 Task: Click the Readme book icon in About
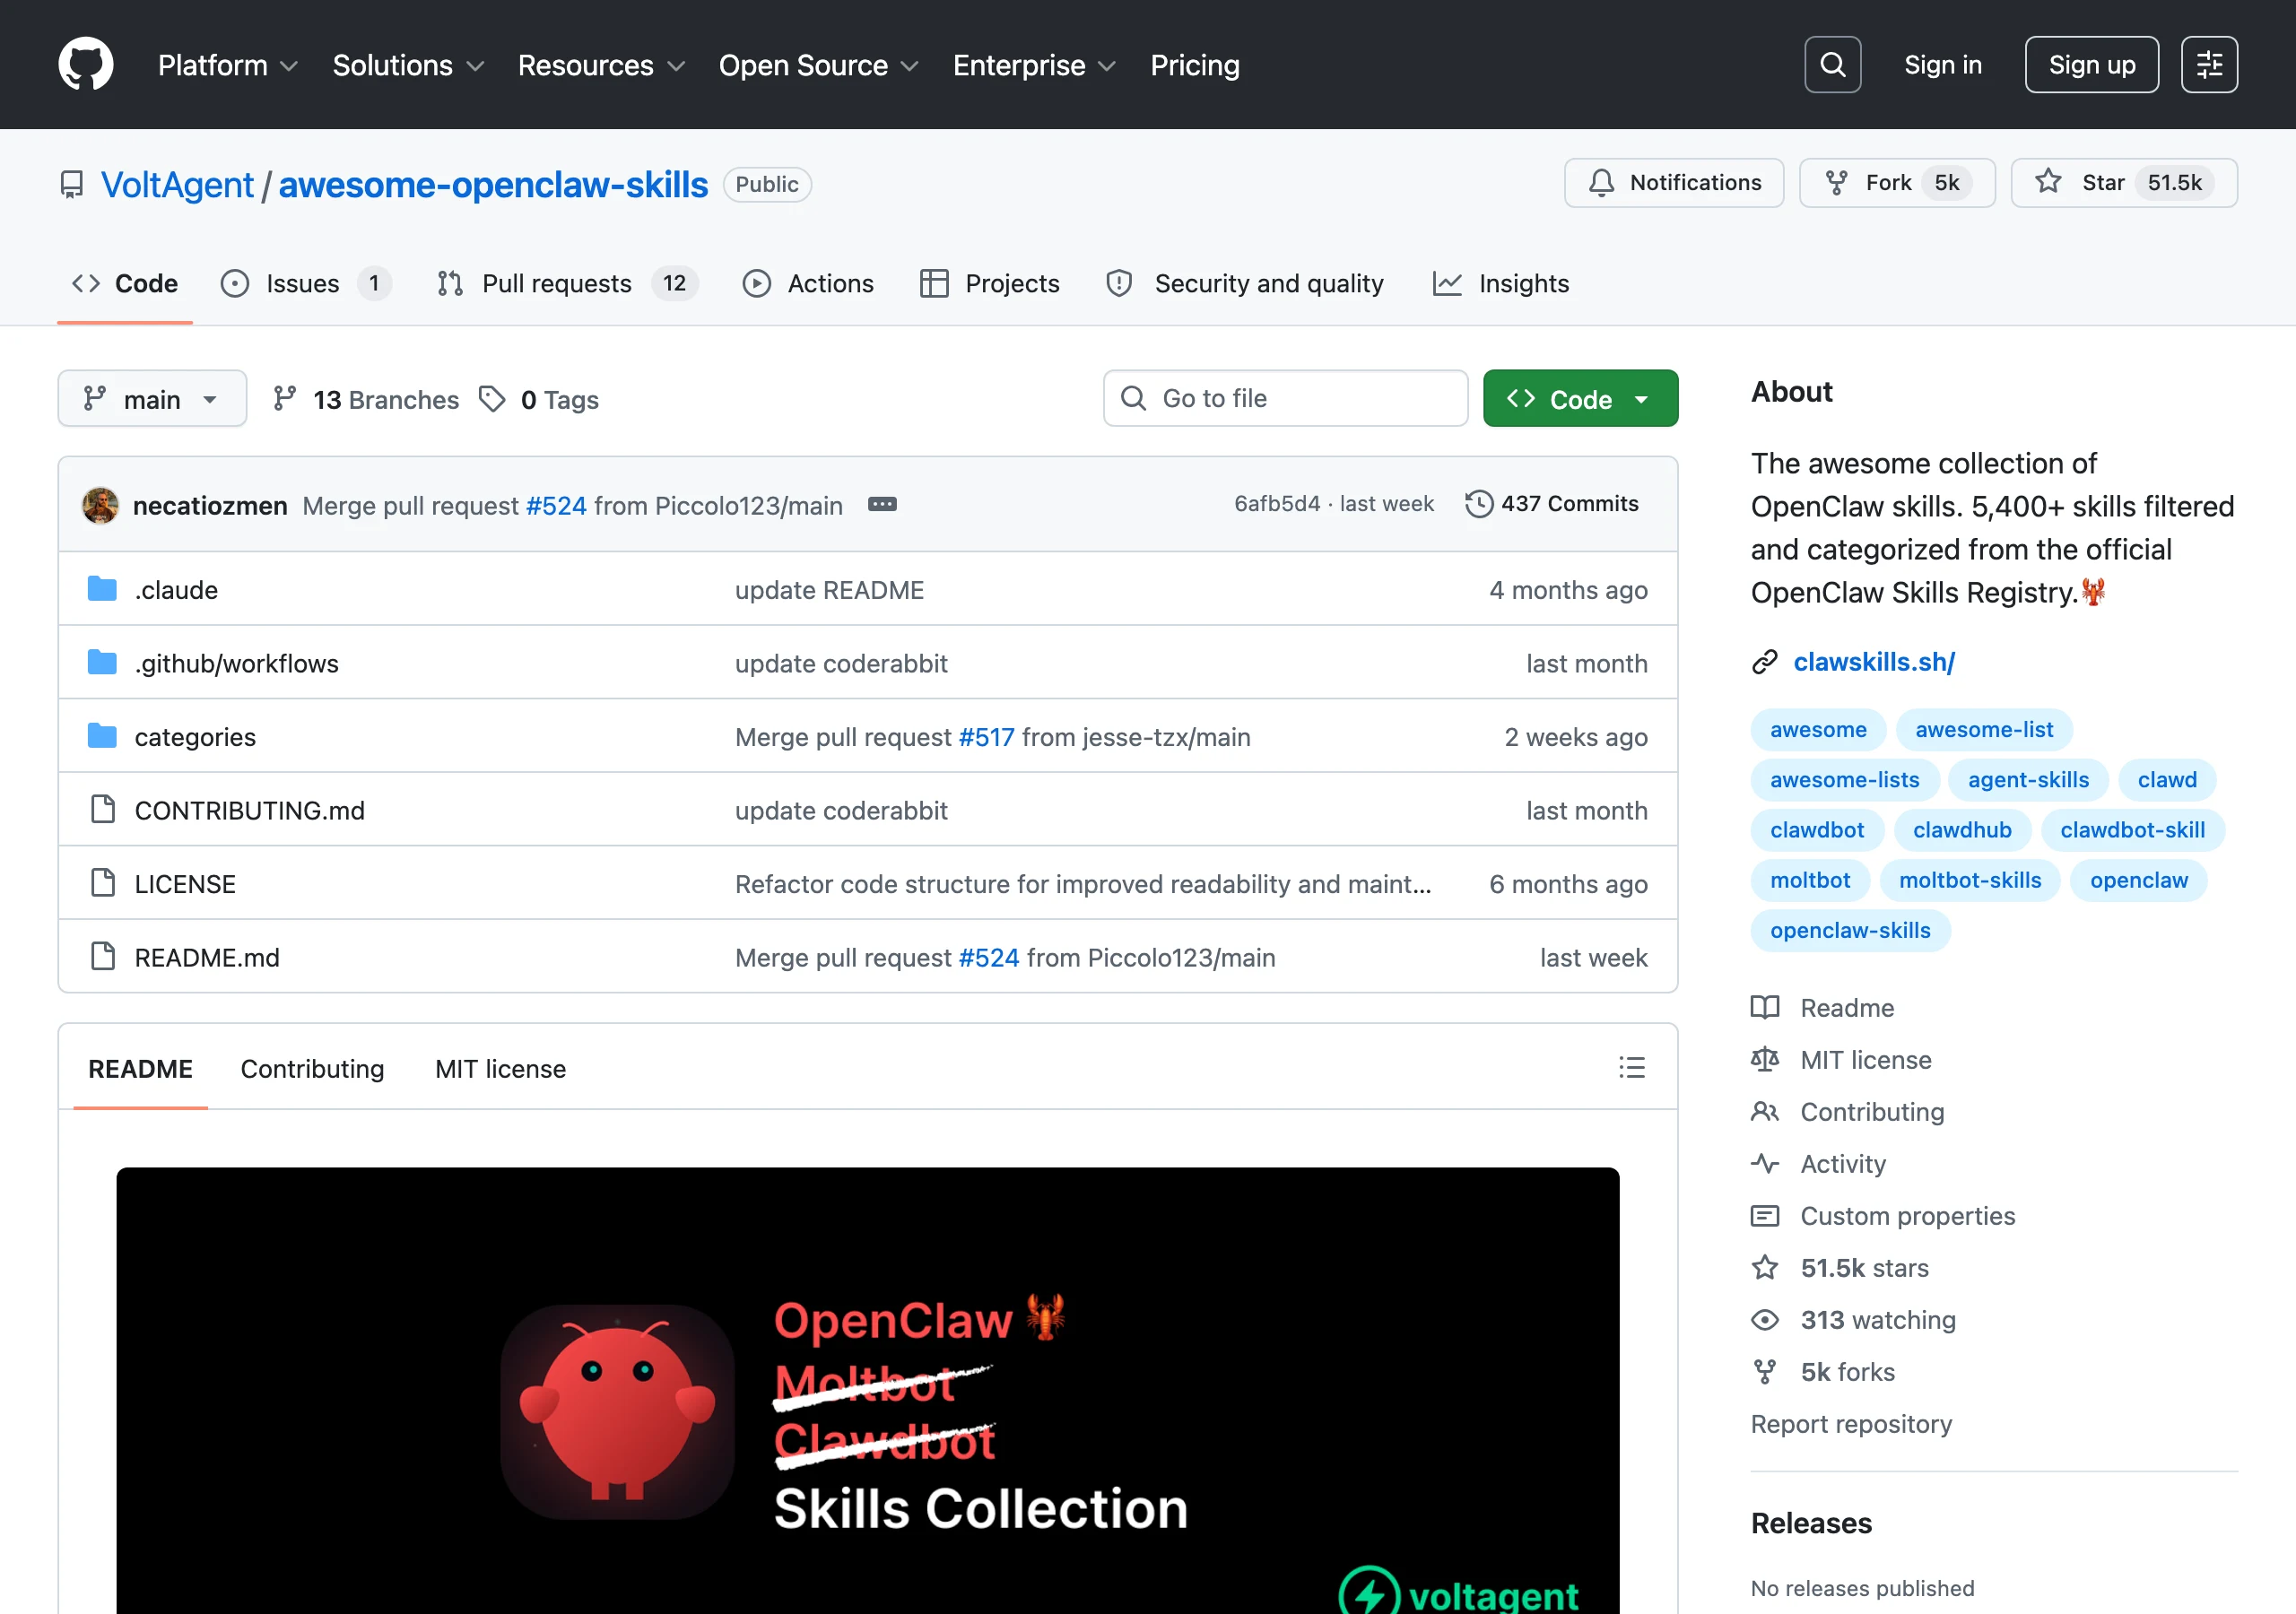click(x=1764, y=1007)
